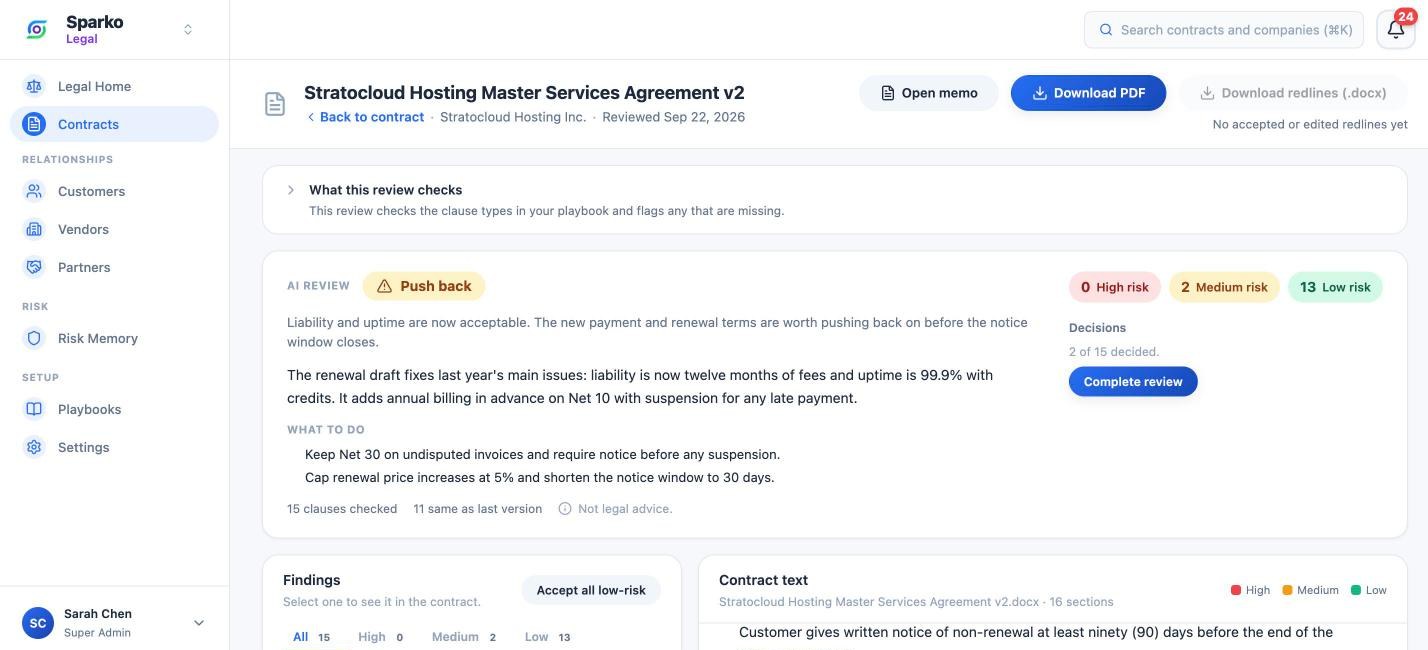
Task: Select the Low 13 findings tab
Action: (547, 637)
